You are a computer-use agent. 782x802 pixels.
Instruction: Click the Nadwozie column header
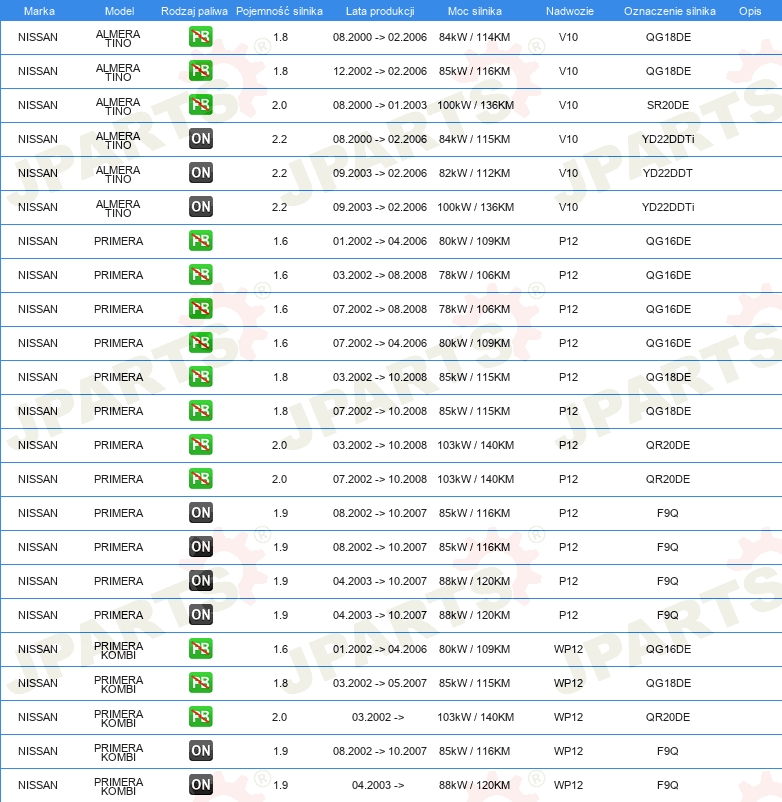click(x=569, y=11)
